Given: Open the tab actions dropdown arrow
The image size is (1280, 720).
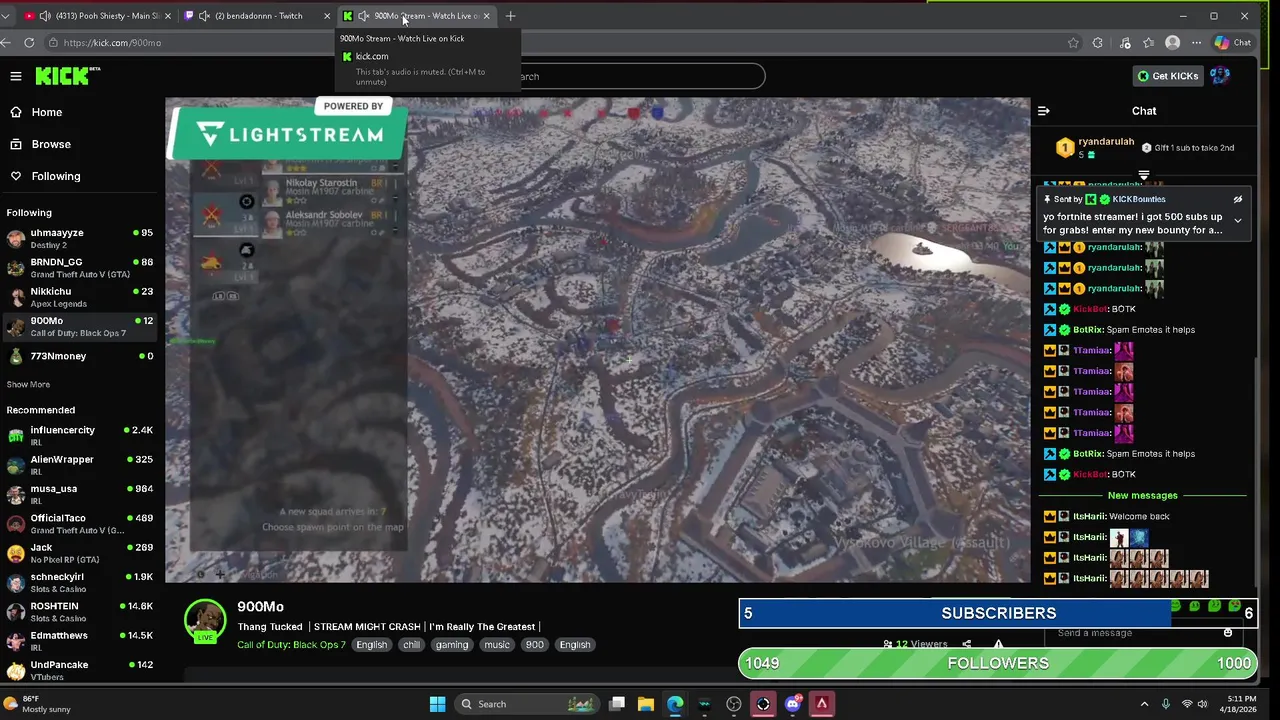Looking at the screenshot, I should point(5,16).
